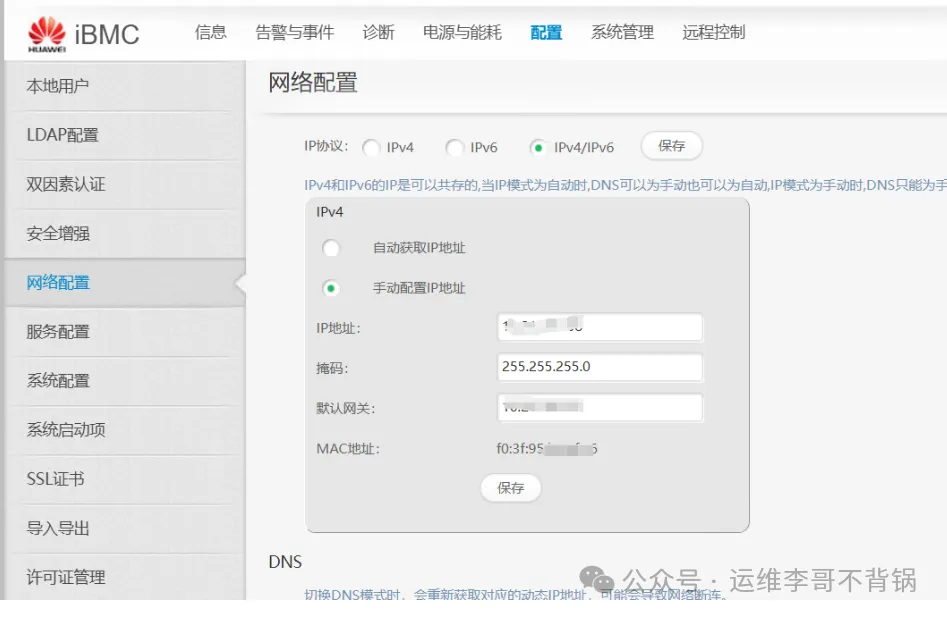Choose 手动配置IP地址 radio option

[x=331, y=288]
